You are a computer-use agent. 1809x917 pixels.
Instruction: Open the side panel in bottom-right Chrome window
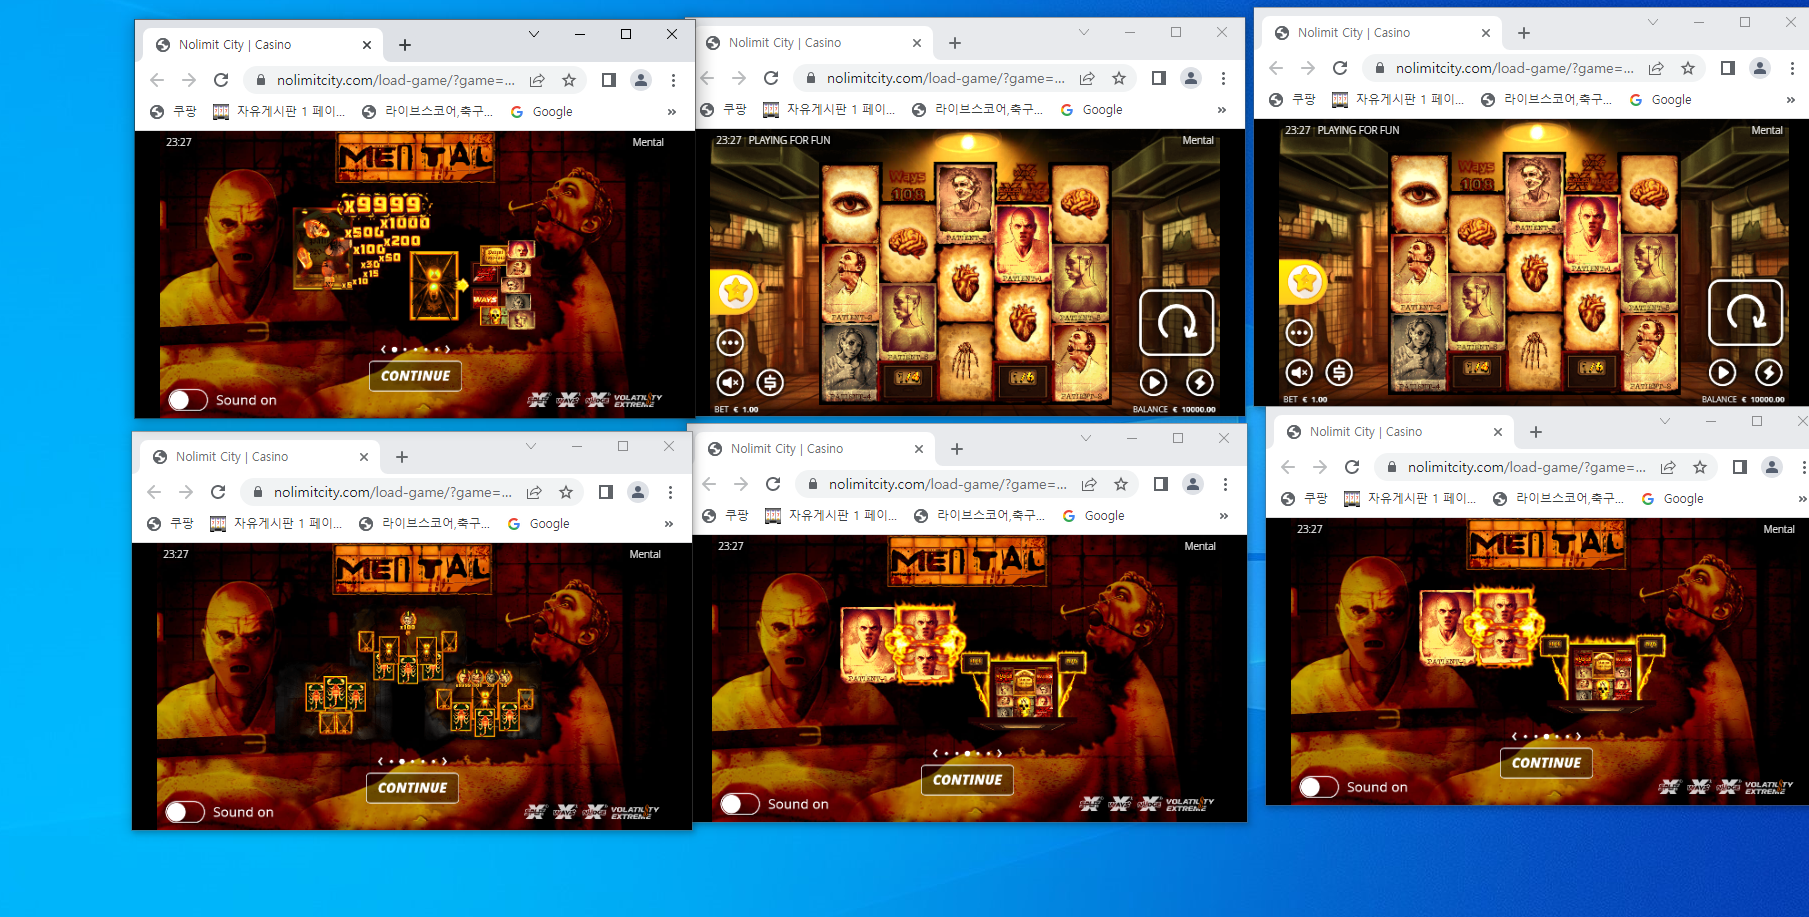point(1740,467)
